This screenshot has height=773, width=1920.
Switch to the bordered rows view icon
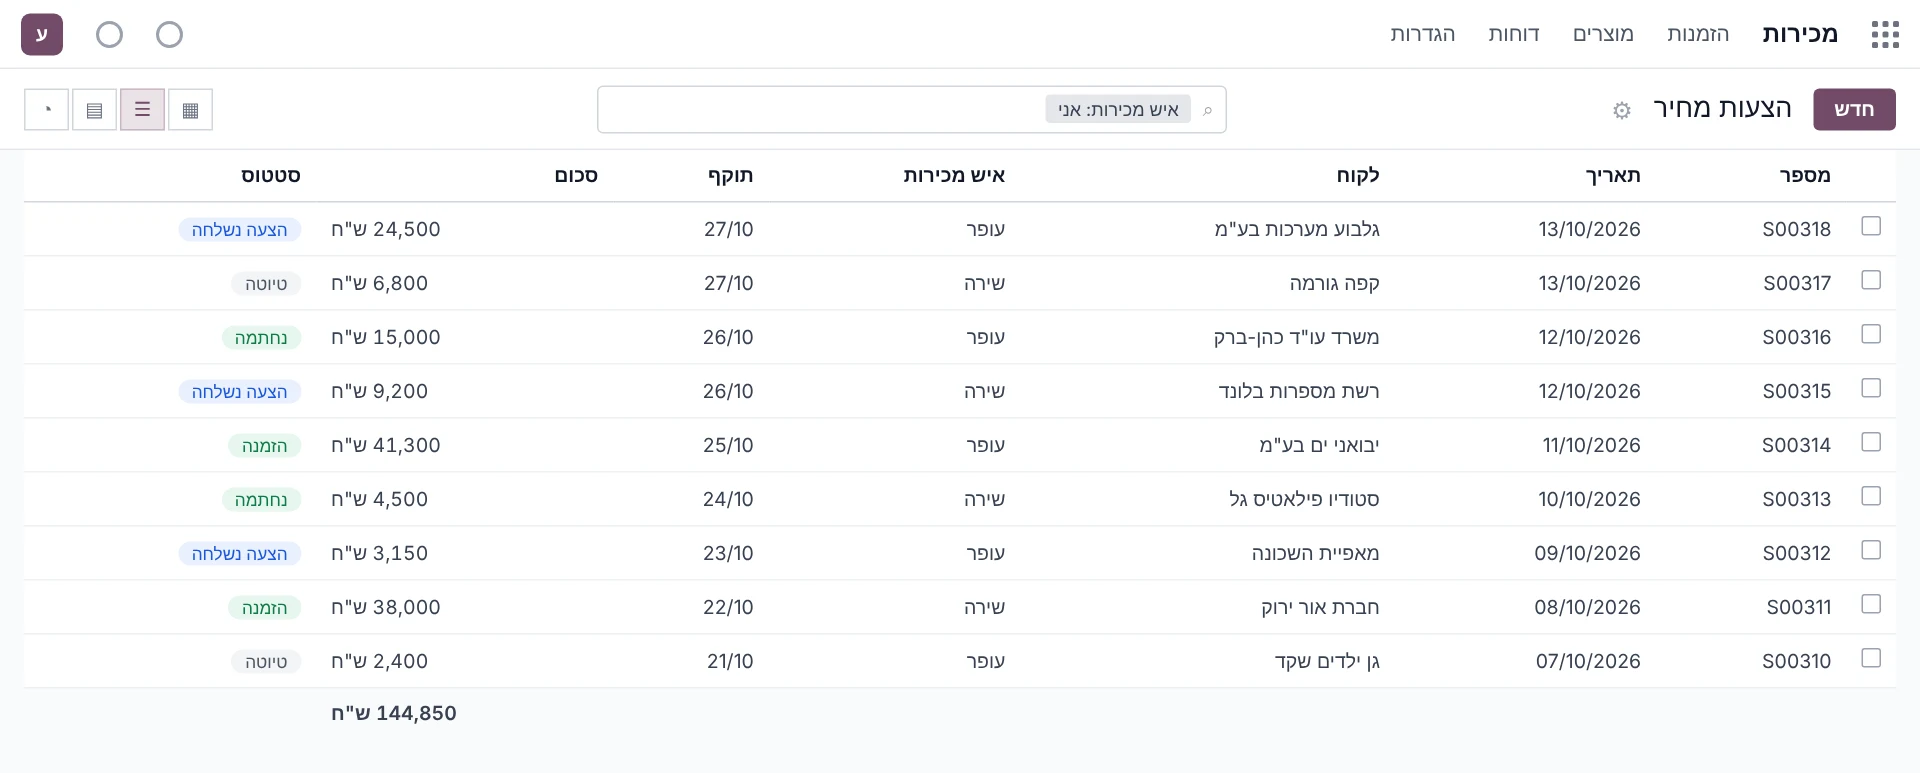[x=95, y=110]
